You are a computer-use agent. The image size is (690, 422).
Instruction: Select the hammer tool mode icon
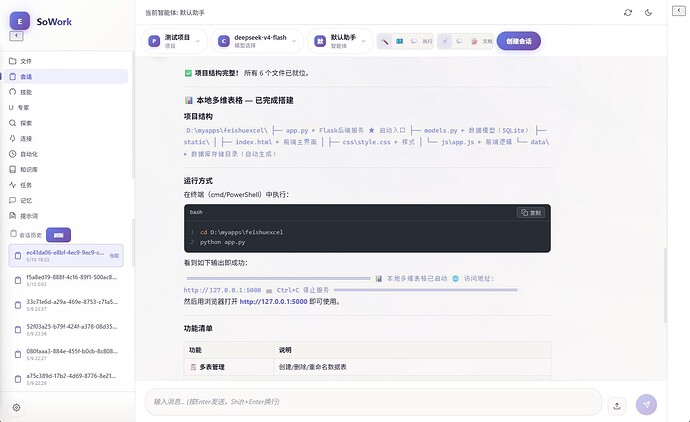[385, 41]
